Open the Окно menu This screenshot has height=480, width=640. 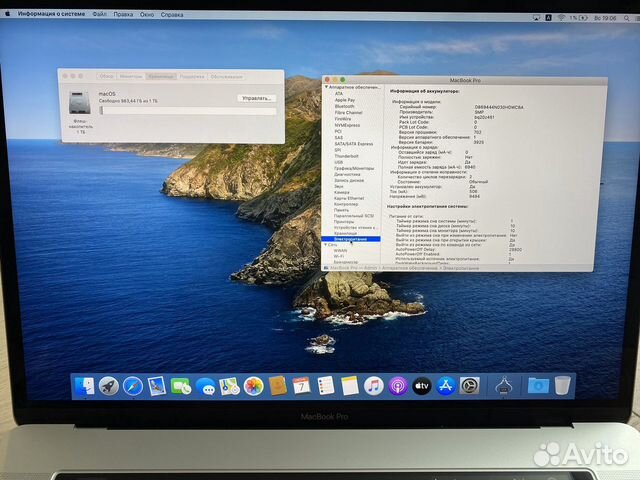point(147,14)
